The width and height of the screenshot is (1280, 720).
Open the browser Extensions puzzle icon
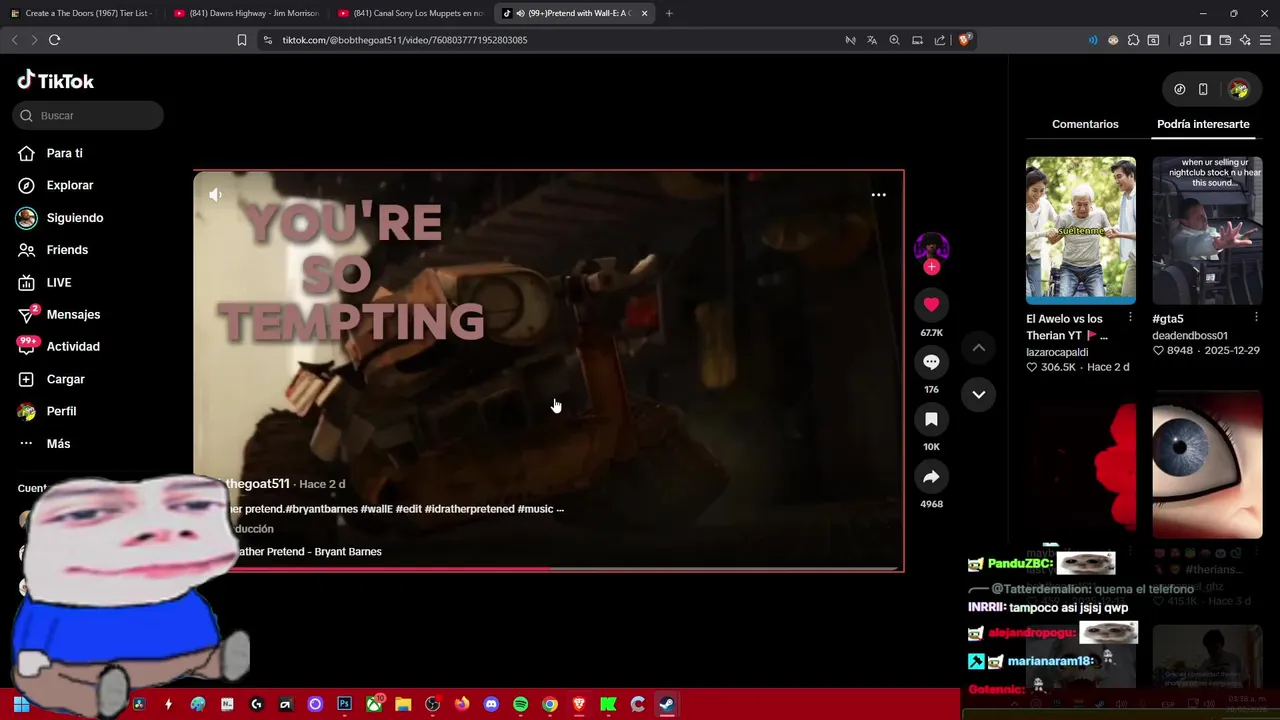pos(1133,40)
